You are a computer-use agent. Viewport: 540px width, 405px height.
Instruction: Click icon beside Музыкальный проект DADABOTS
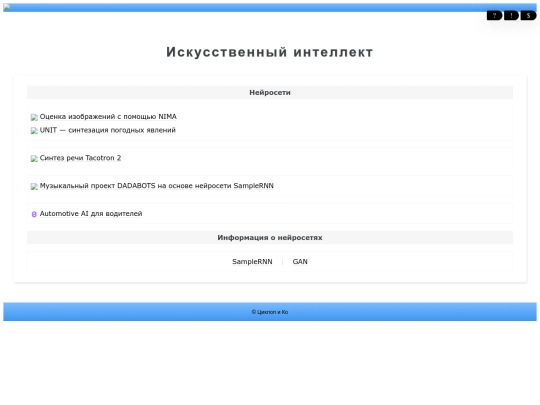point(34,187)
